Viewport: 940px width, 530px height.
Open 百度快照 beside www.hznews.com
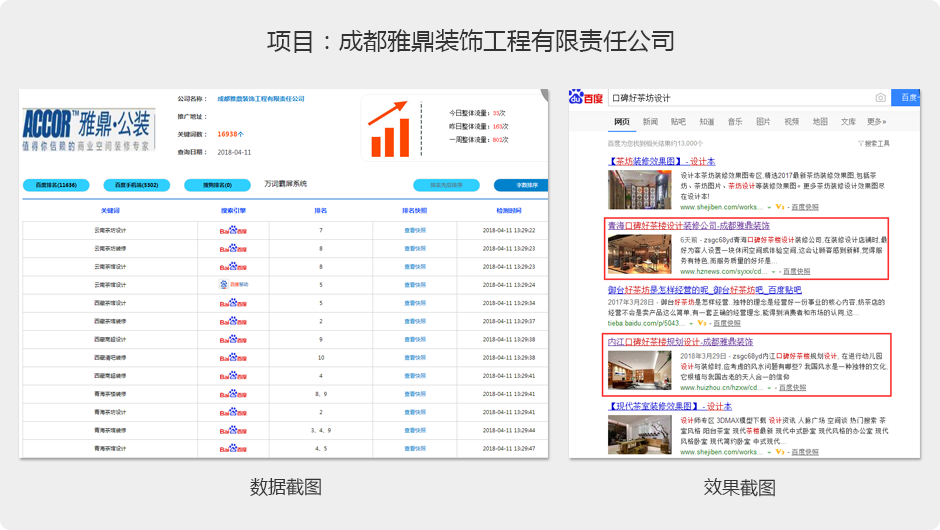tap(797, 272)
